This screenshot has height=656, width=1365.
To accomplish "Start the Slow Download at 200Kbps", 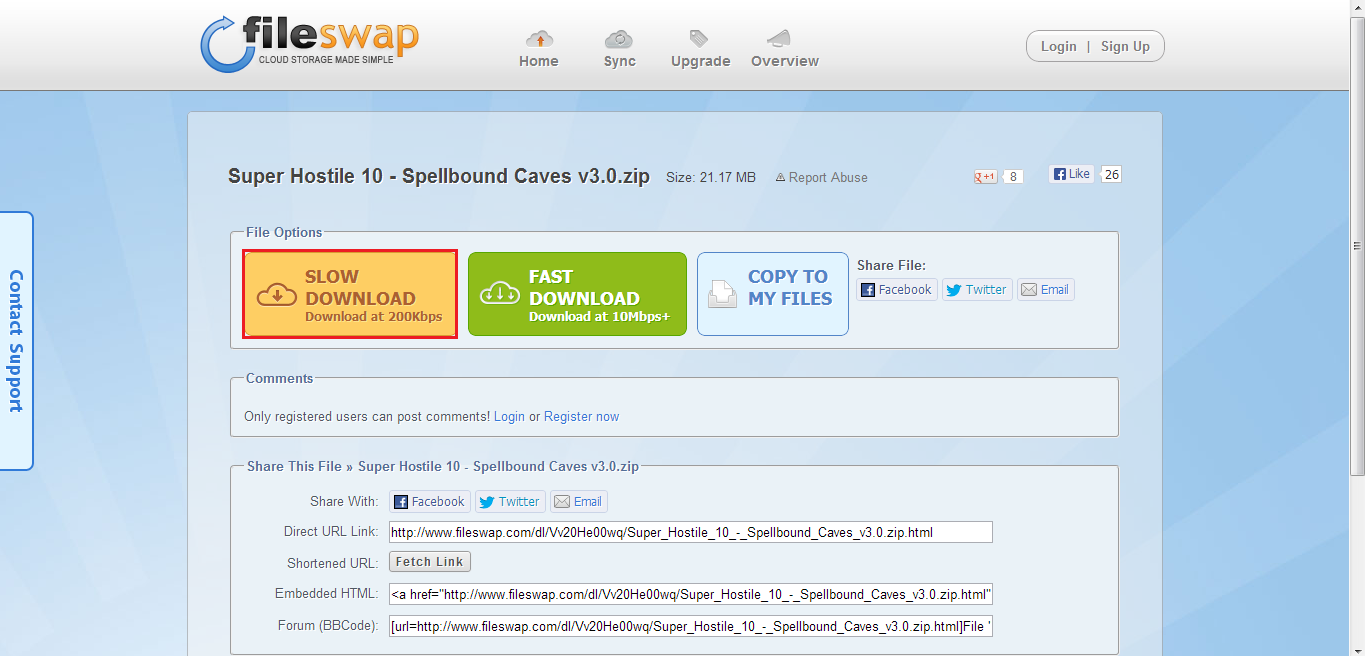I will point(350,294).
